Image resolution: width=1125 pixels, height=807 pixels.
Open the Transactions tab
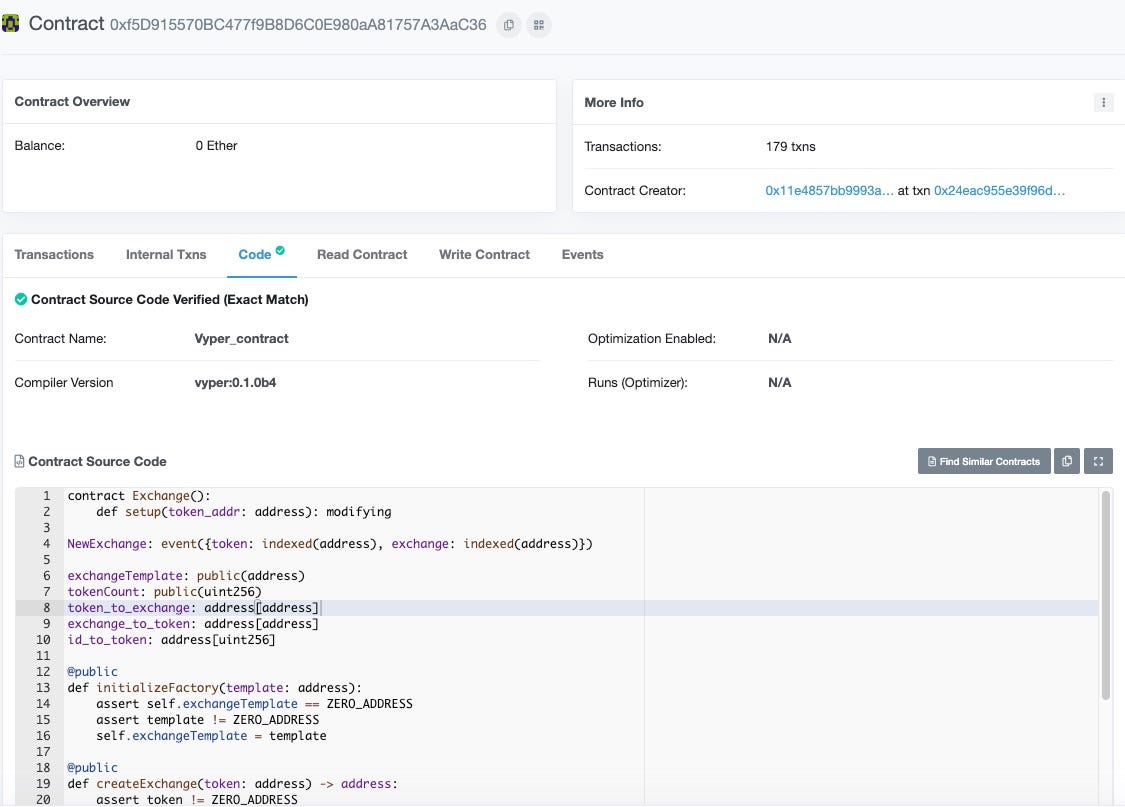[54, 255]
